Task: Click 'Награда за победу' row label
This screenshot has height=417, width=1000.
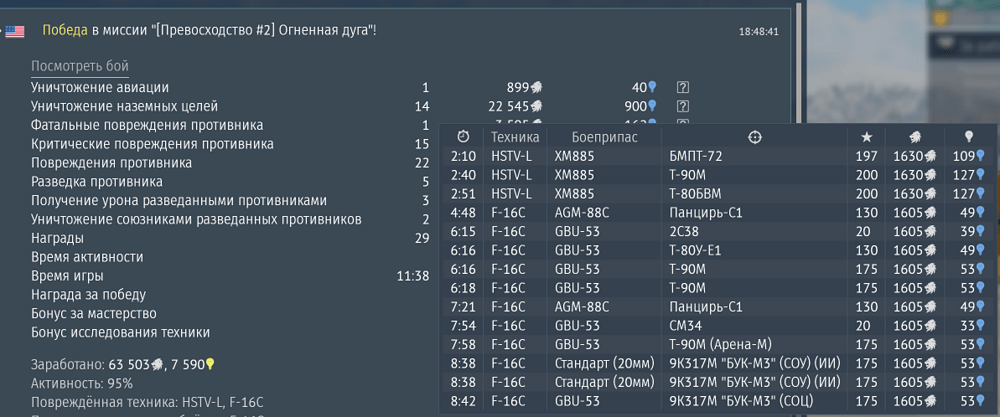Action: (x=89, y=295)
